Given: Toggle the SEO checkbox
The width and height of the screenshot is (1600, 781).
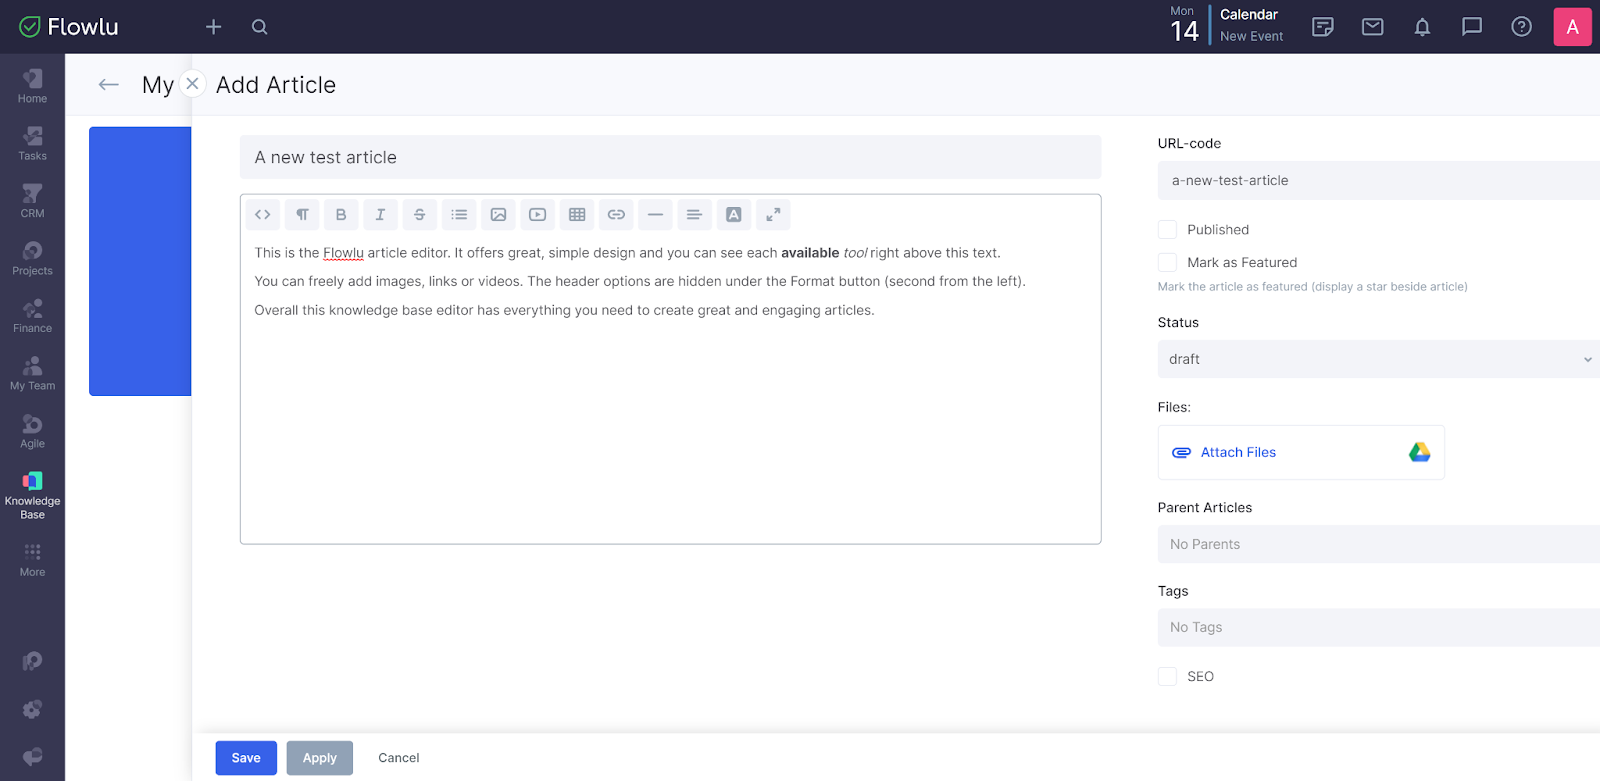Looking at the screenshot, I should 1167,677.
